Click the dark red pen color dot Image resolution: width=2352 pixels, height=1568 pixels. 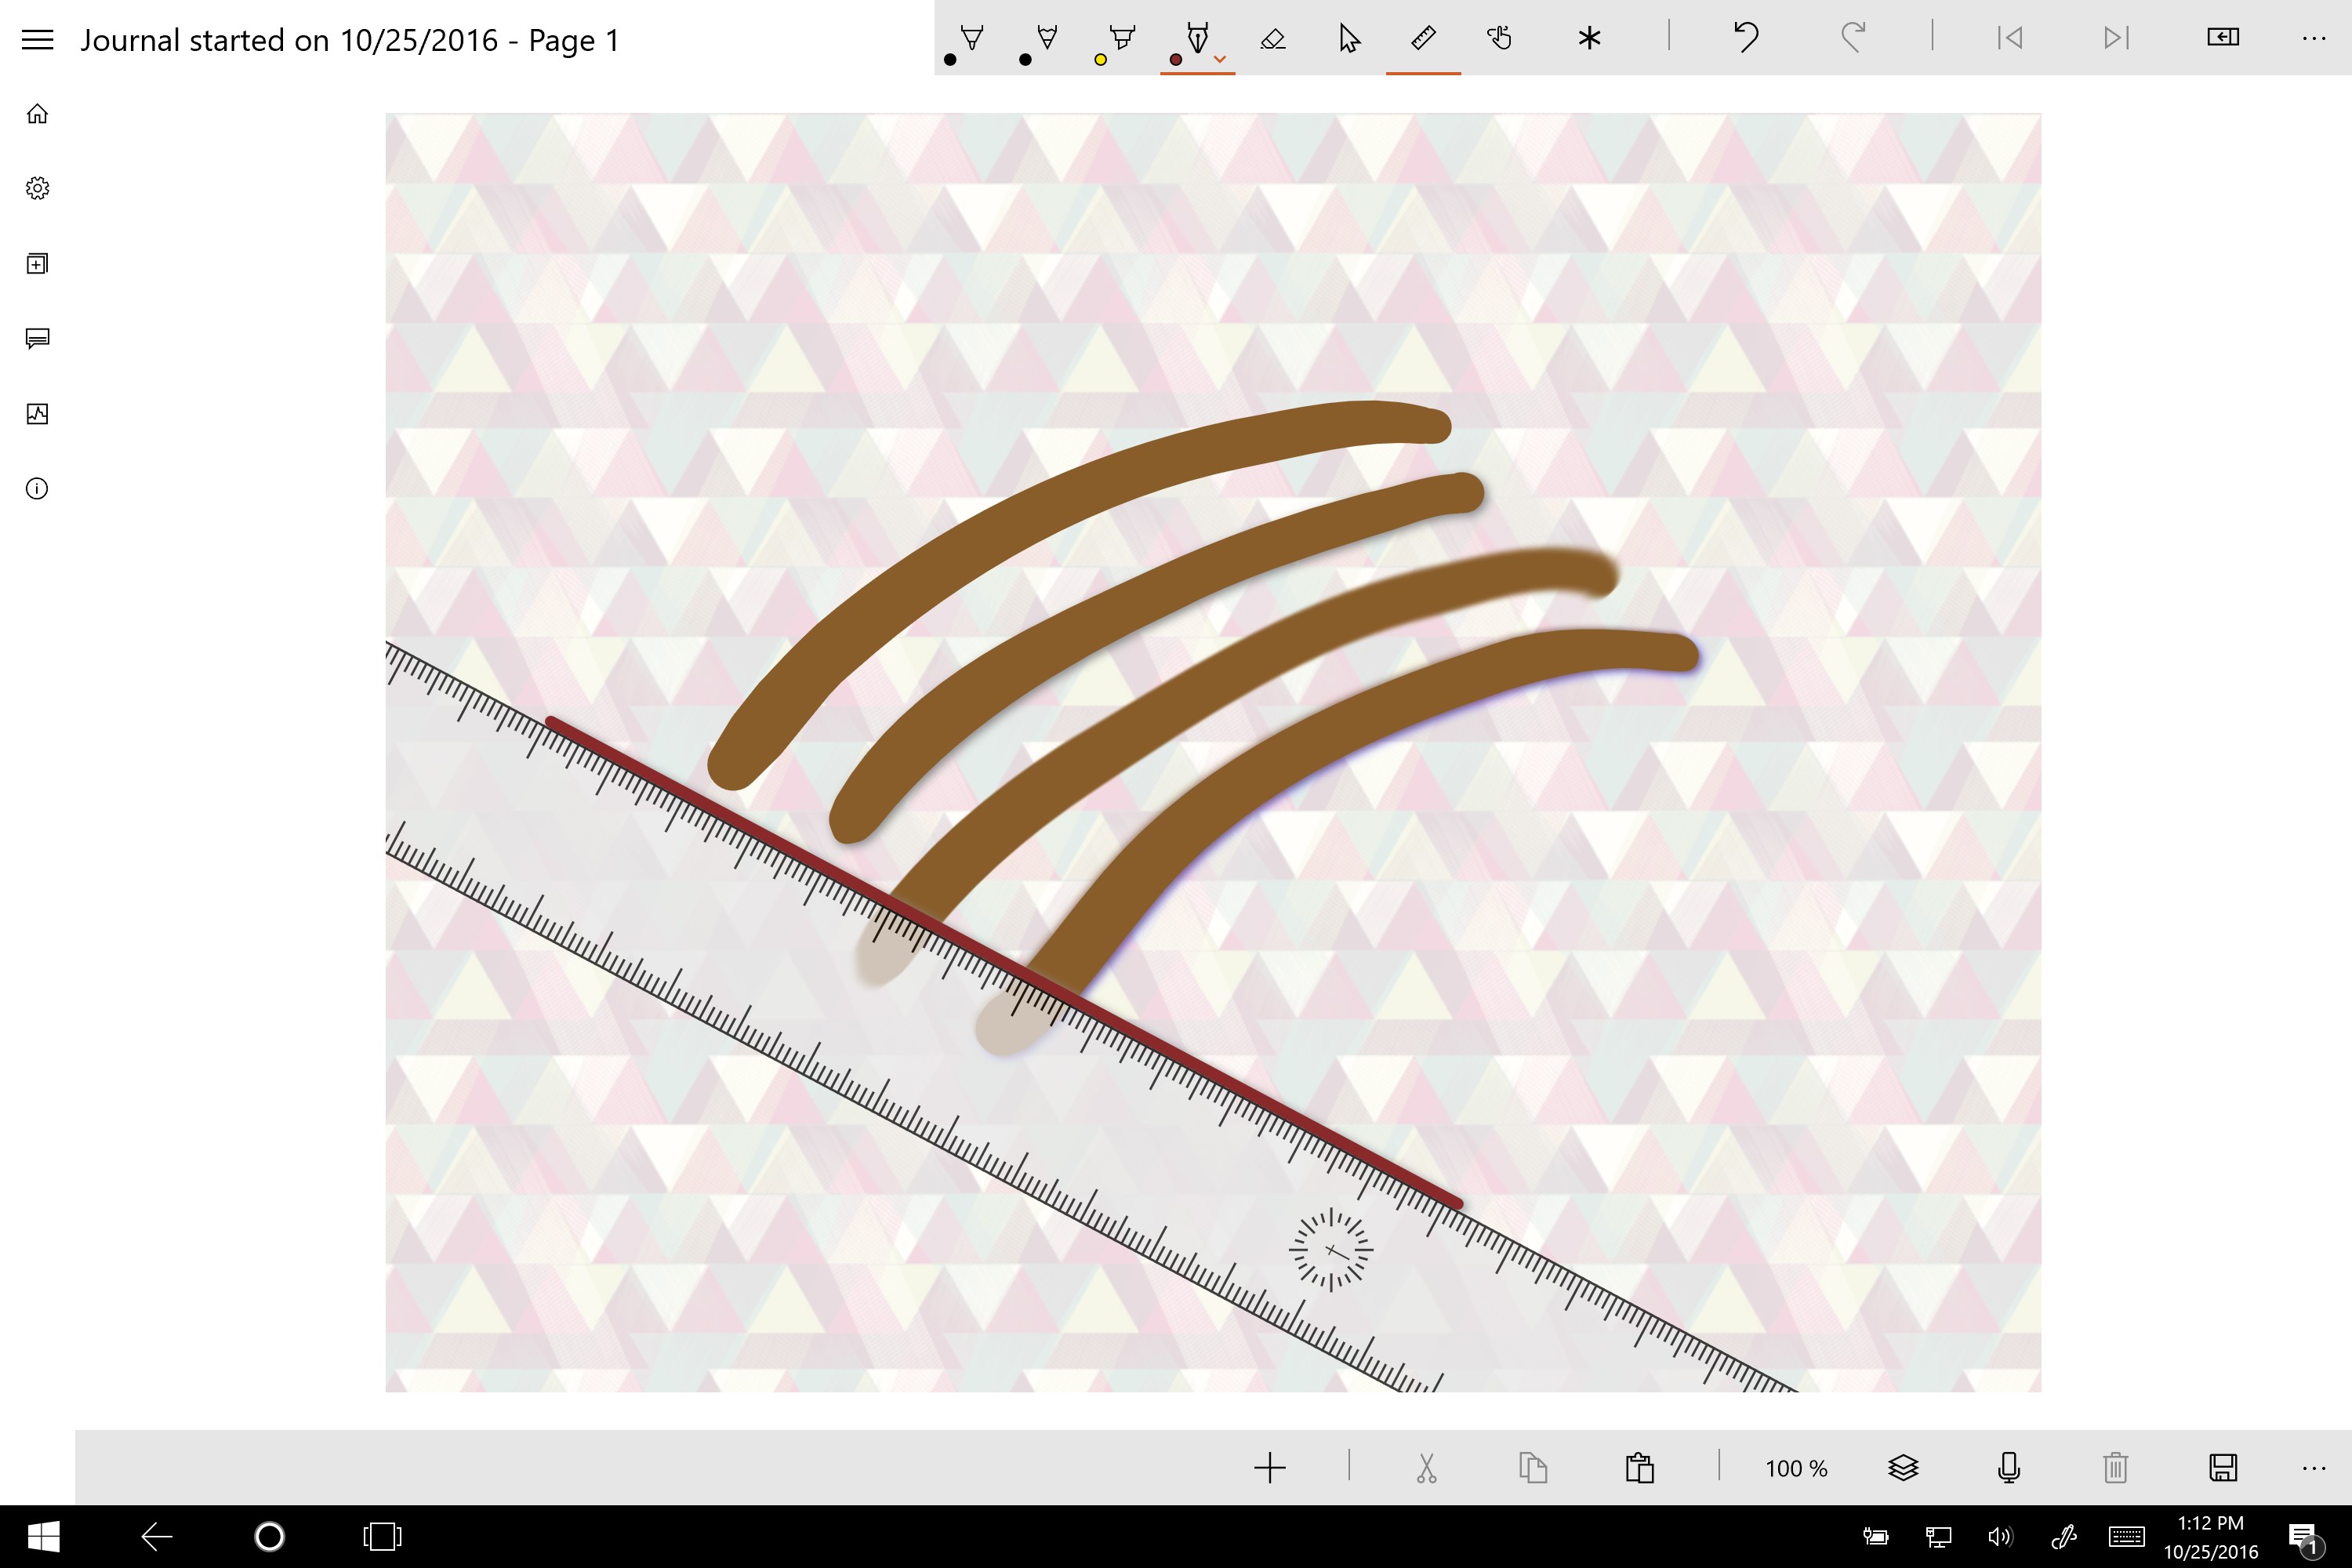point(1176,60)
